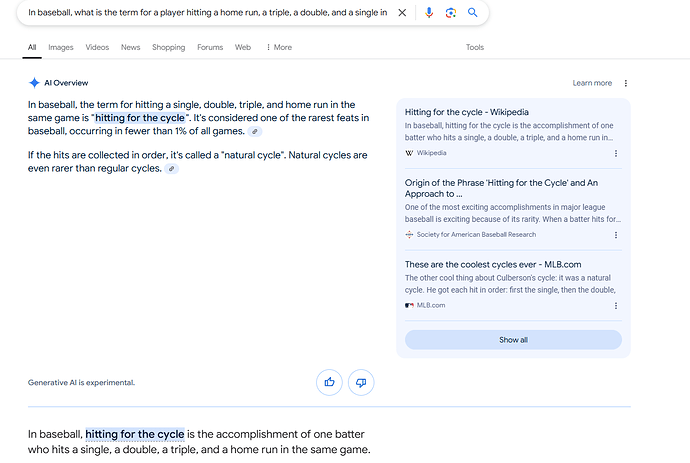Open the search Tools menu
Image resolution: width=690 pixels, height=463 pixels.
tap(475, 47)
